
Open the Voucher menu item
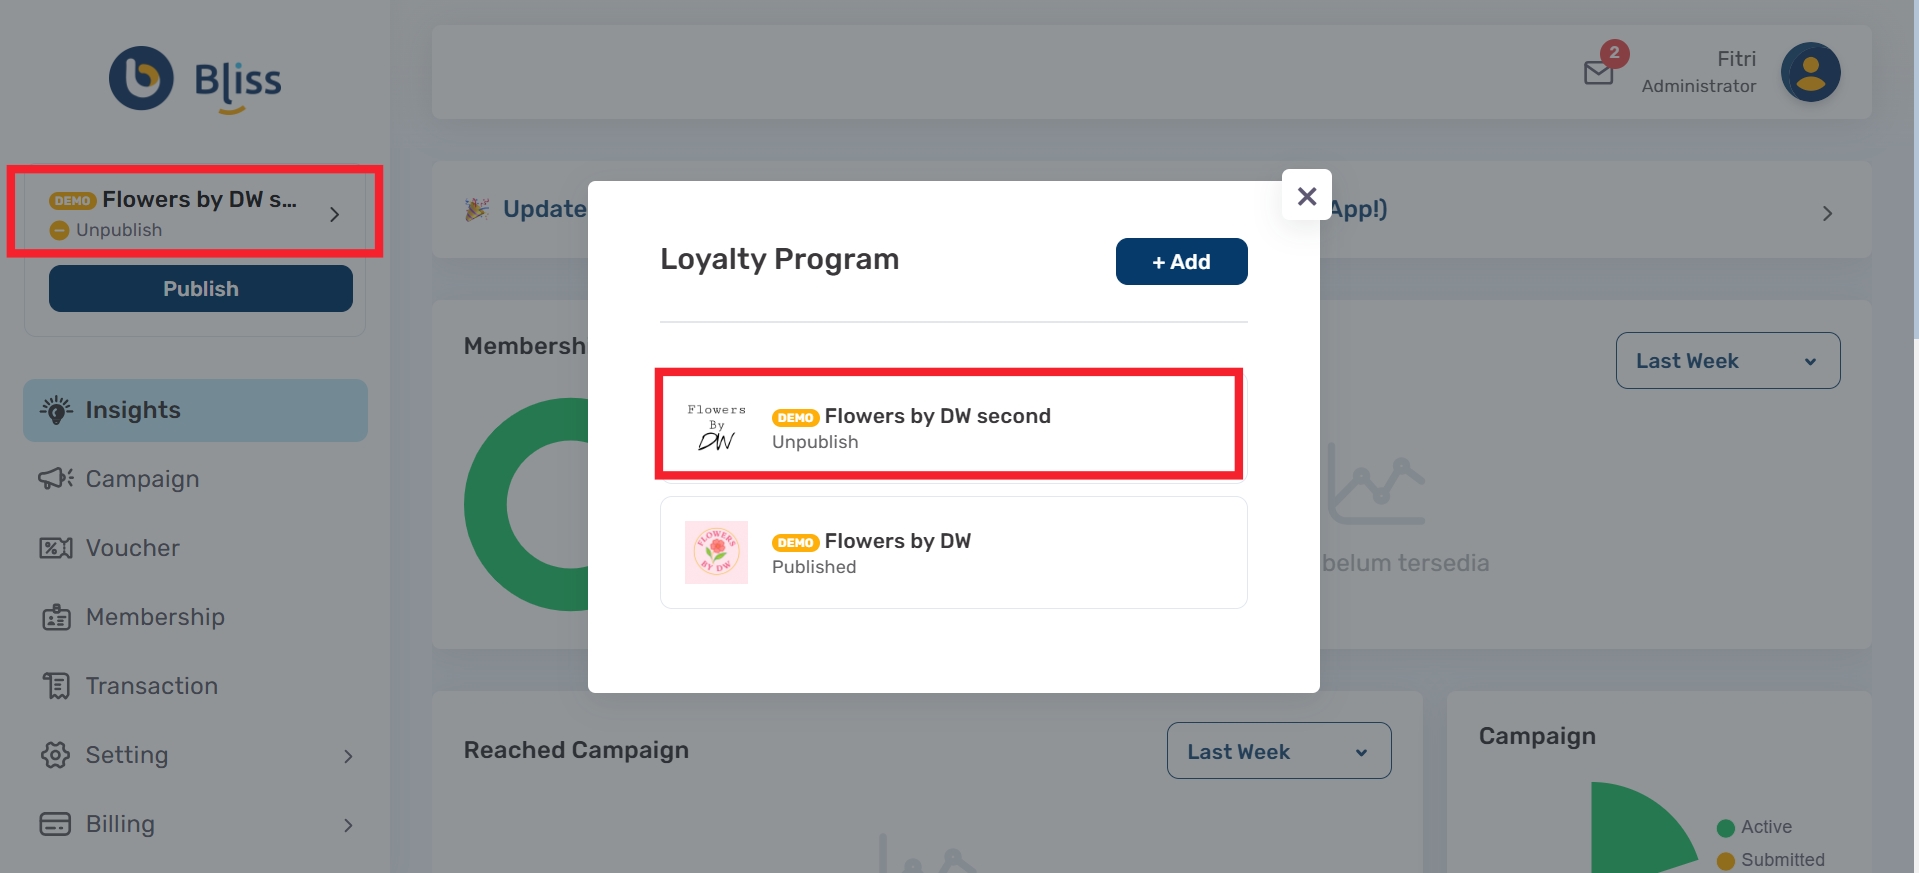132,548
